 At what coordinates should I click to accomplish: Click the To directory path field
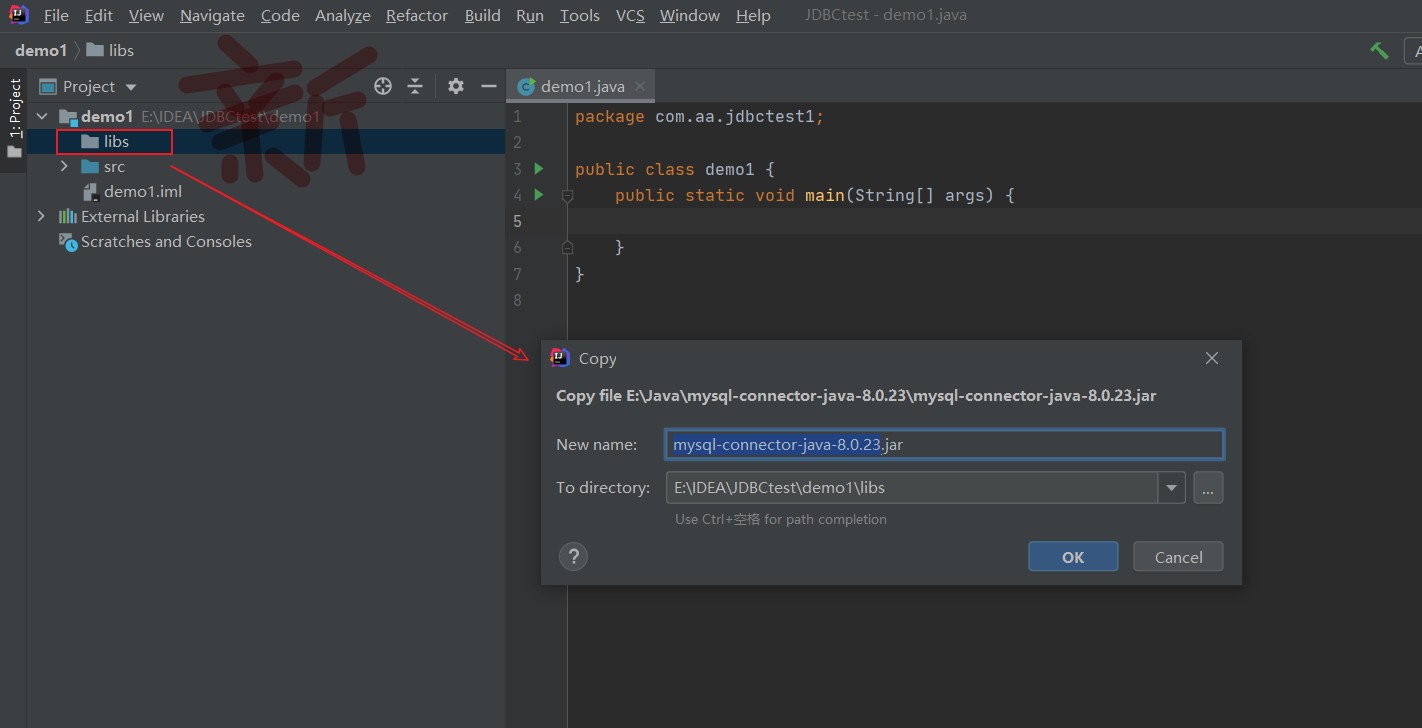pos(912,488)
